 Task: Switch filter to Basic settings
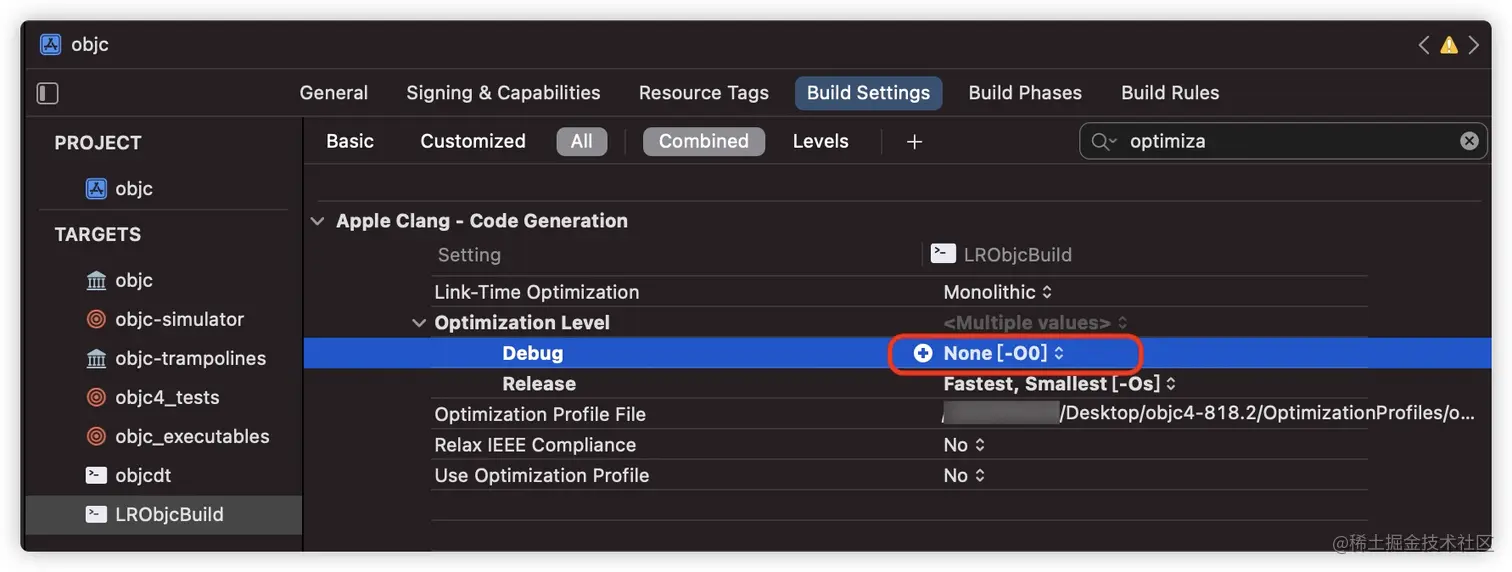[x=350, y=142]
